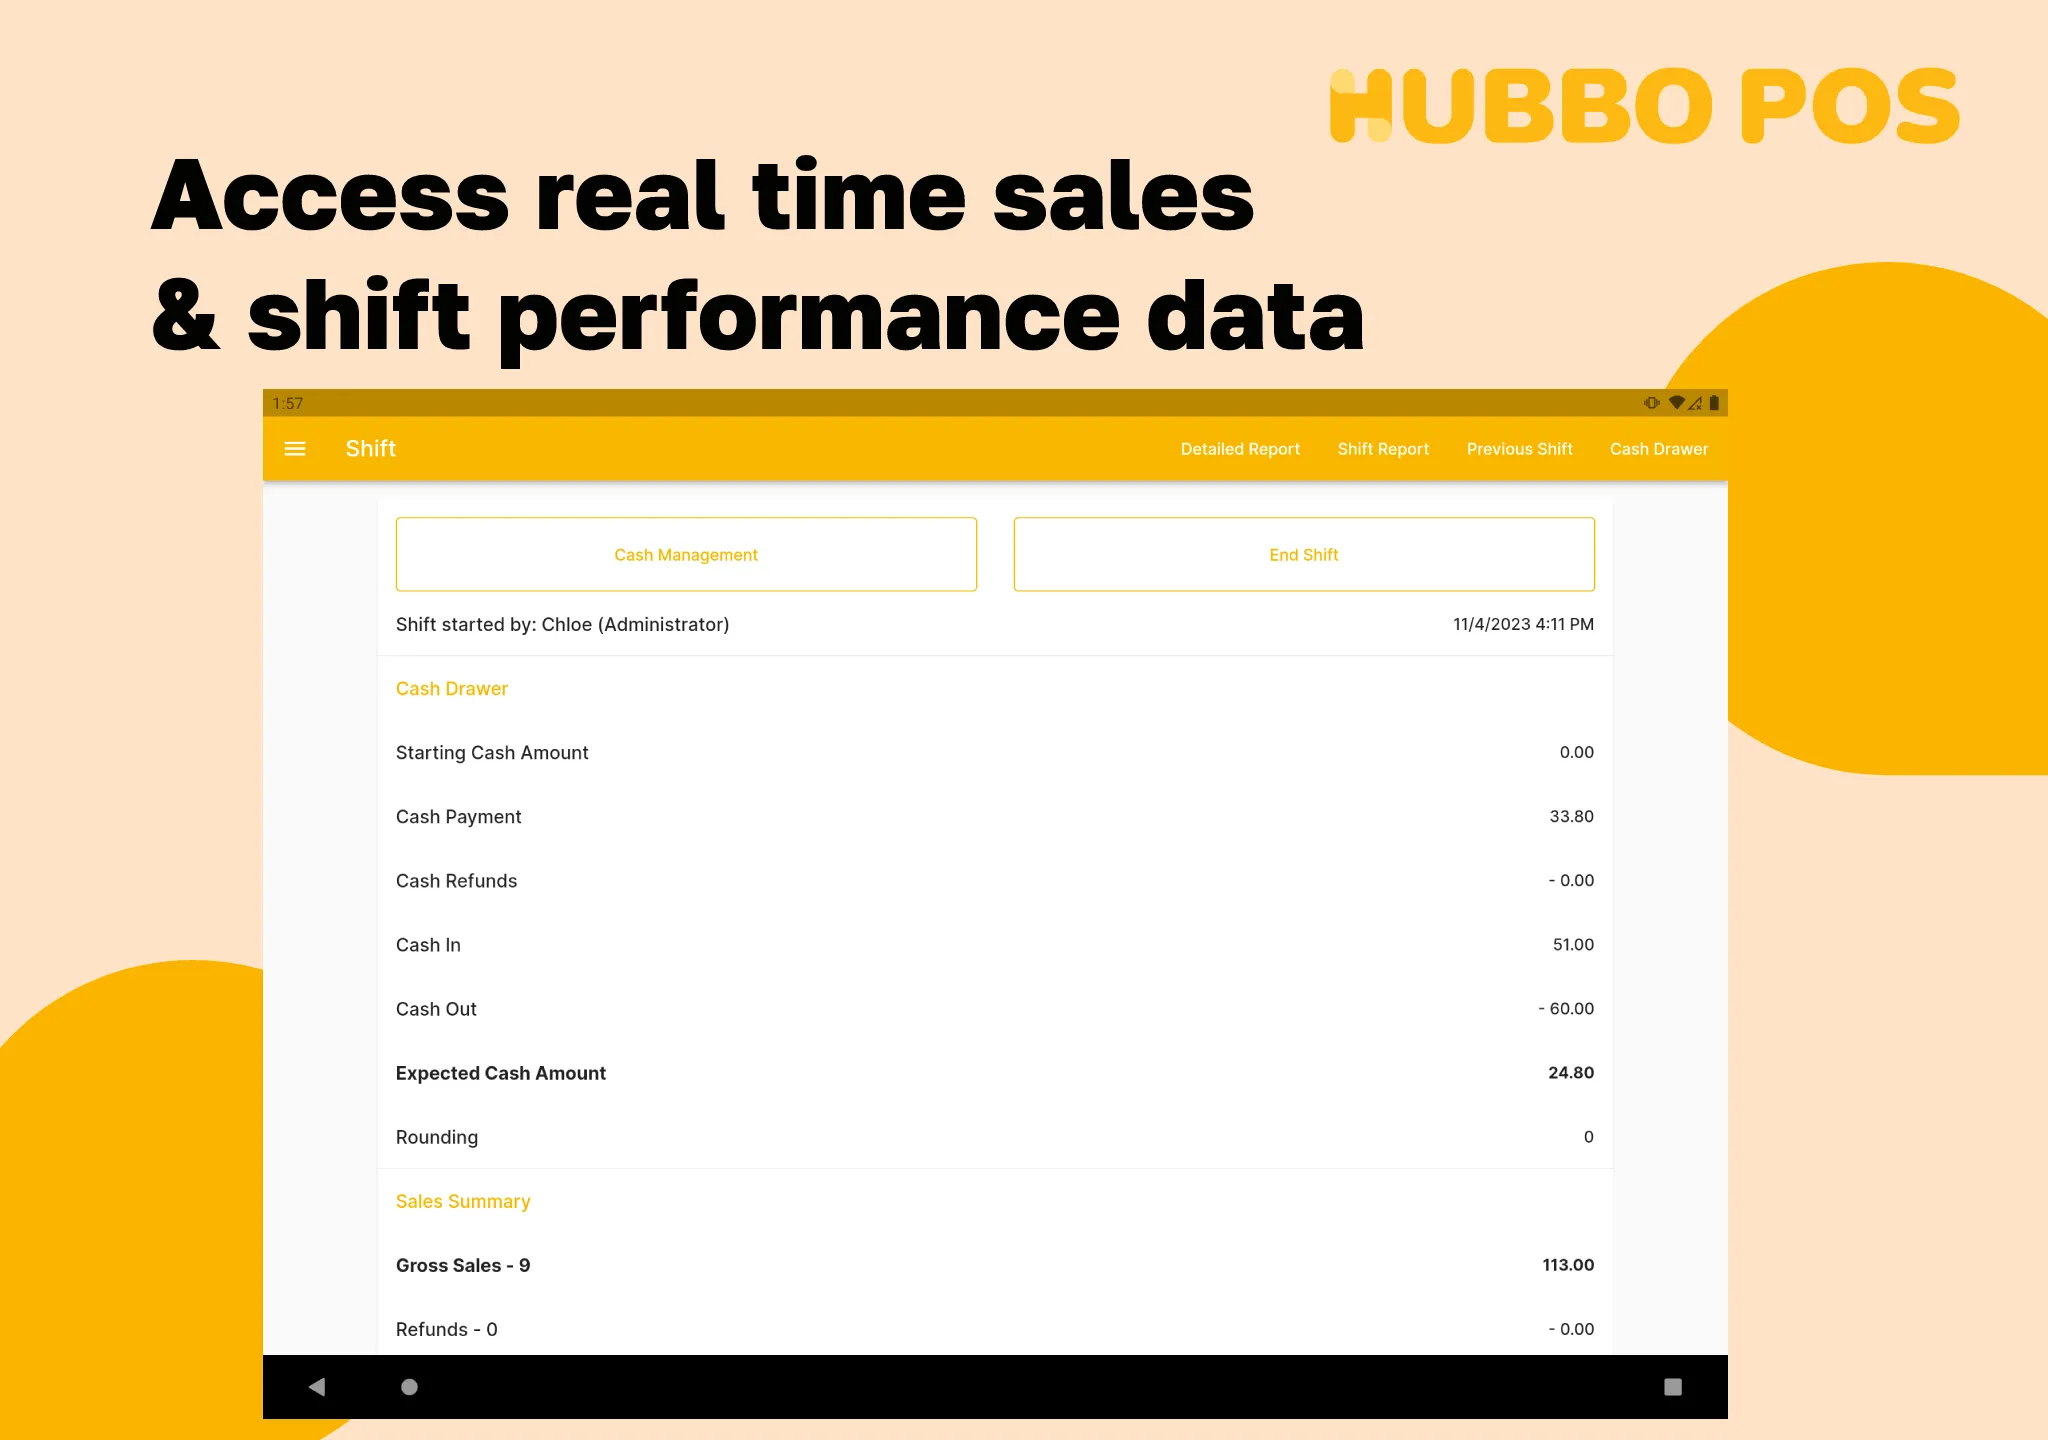Click the Cash Management button
2048x1440 pixels.
pyautogui.click(x=683, y=553)
